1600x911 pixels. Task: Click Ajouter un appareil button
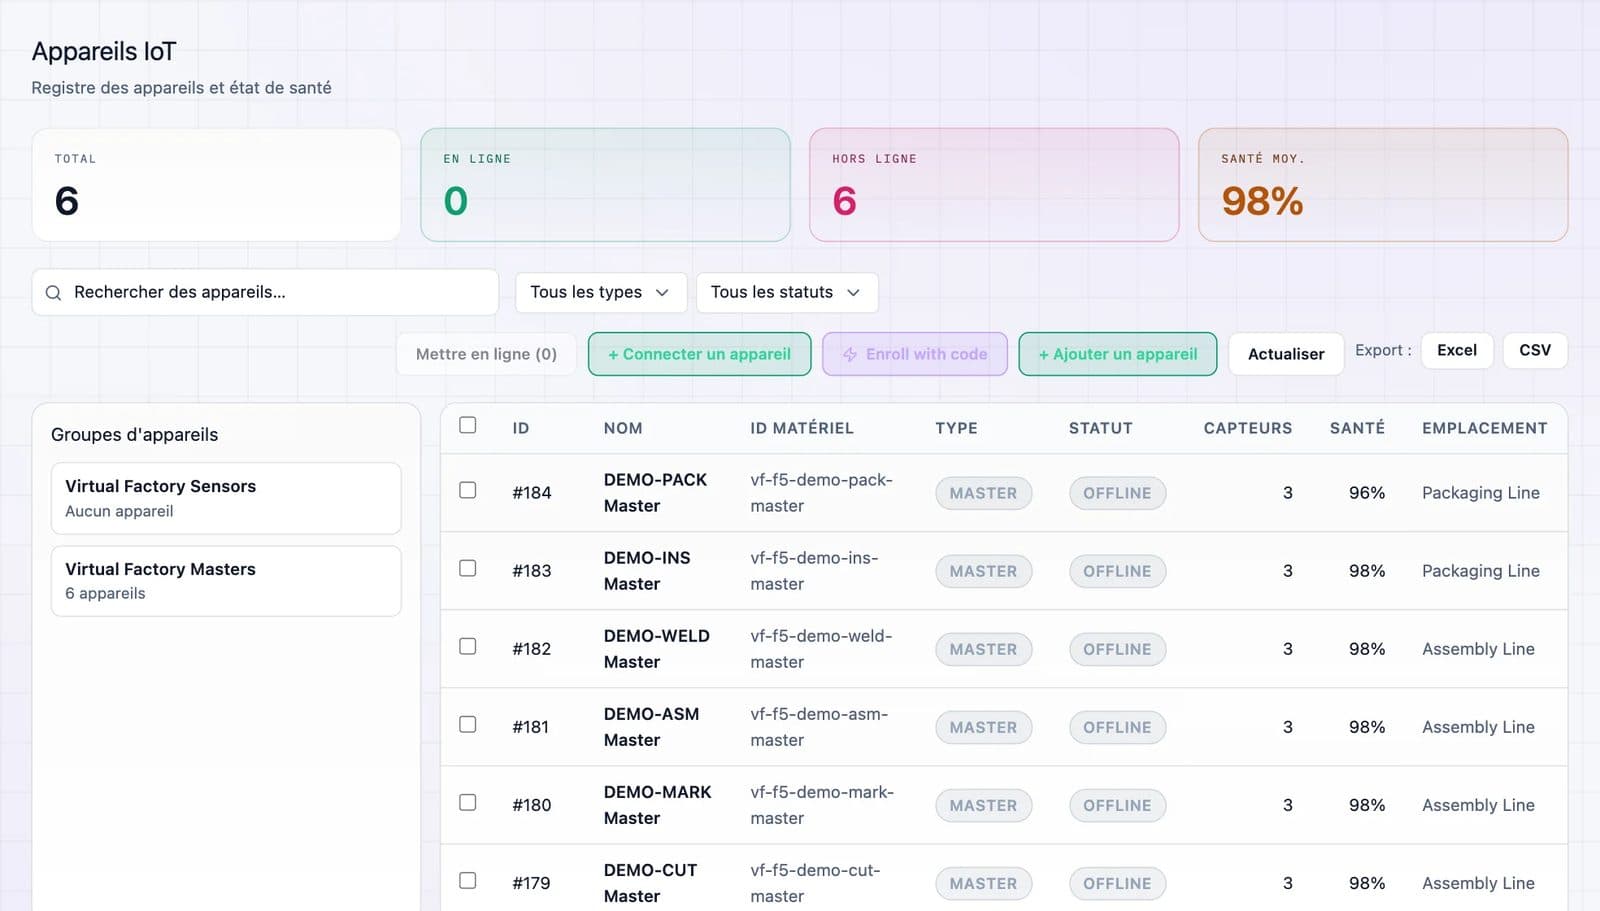click(x=1118, y=354)
